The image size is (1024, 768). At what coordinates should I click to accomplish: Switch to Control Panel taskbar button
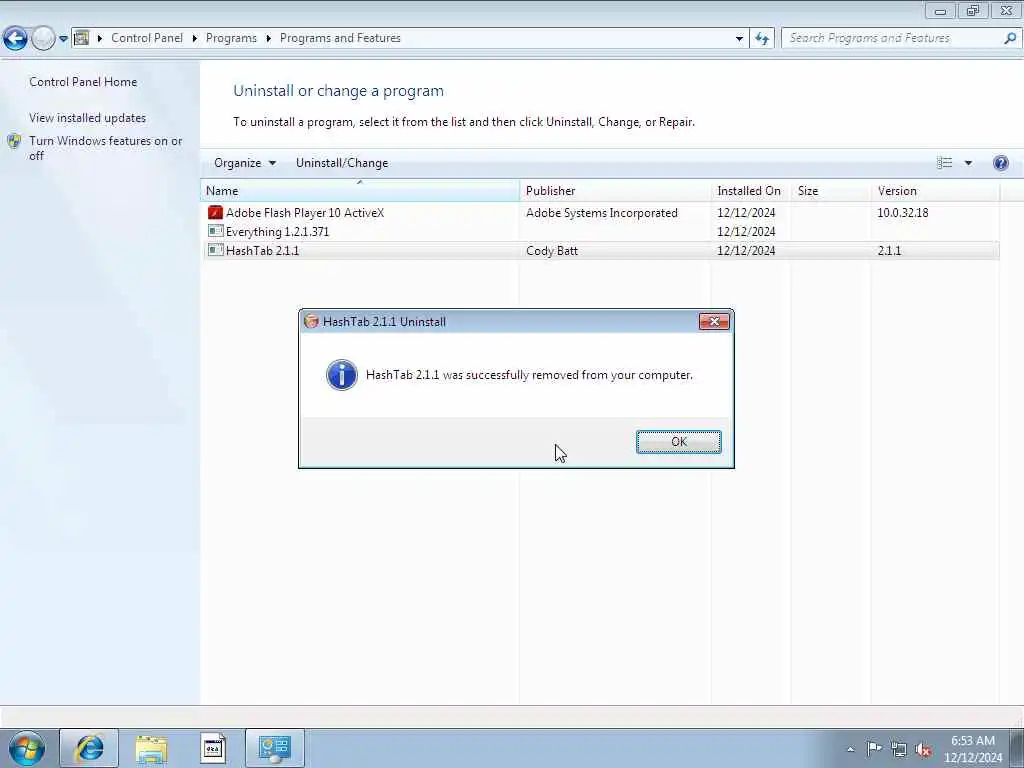(x=275, y=748)
